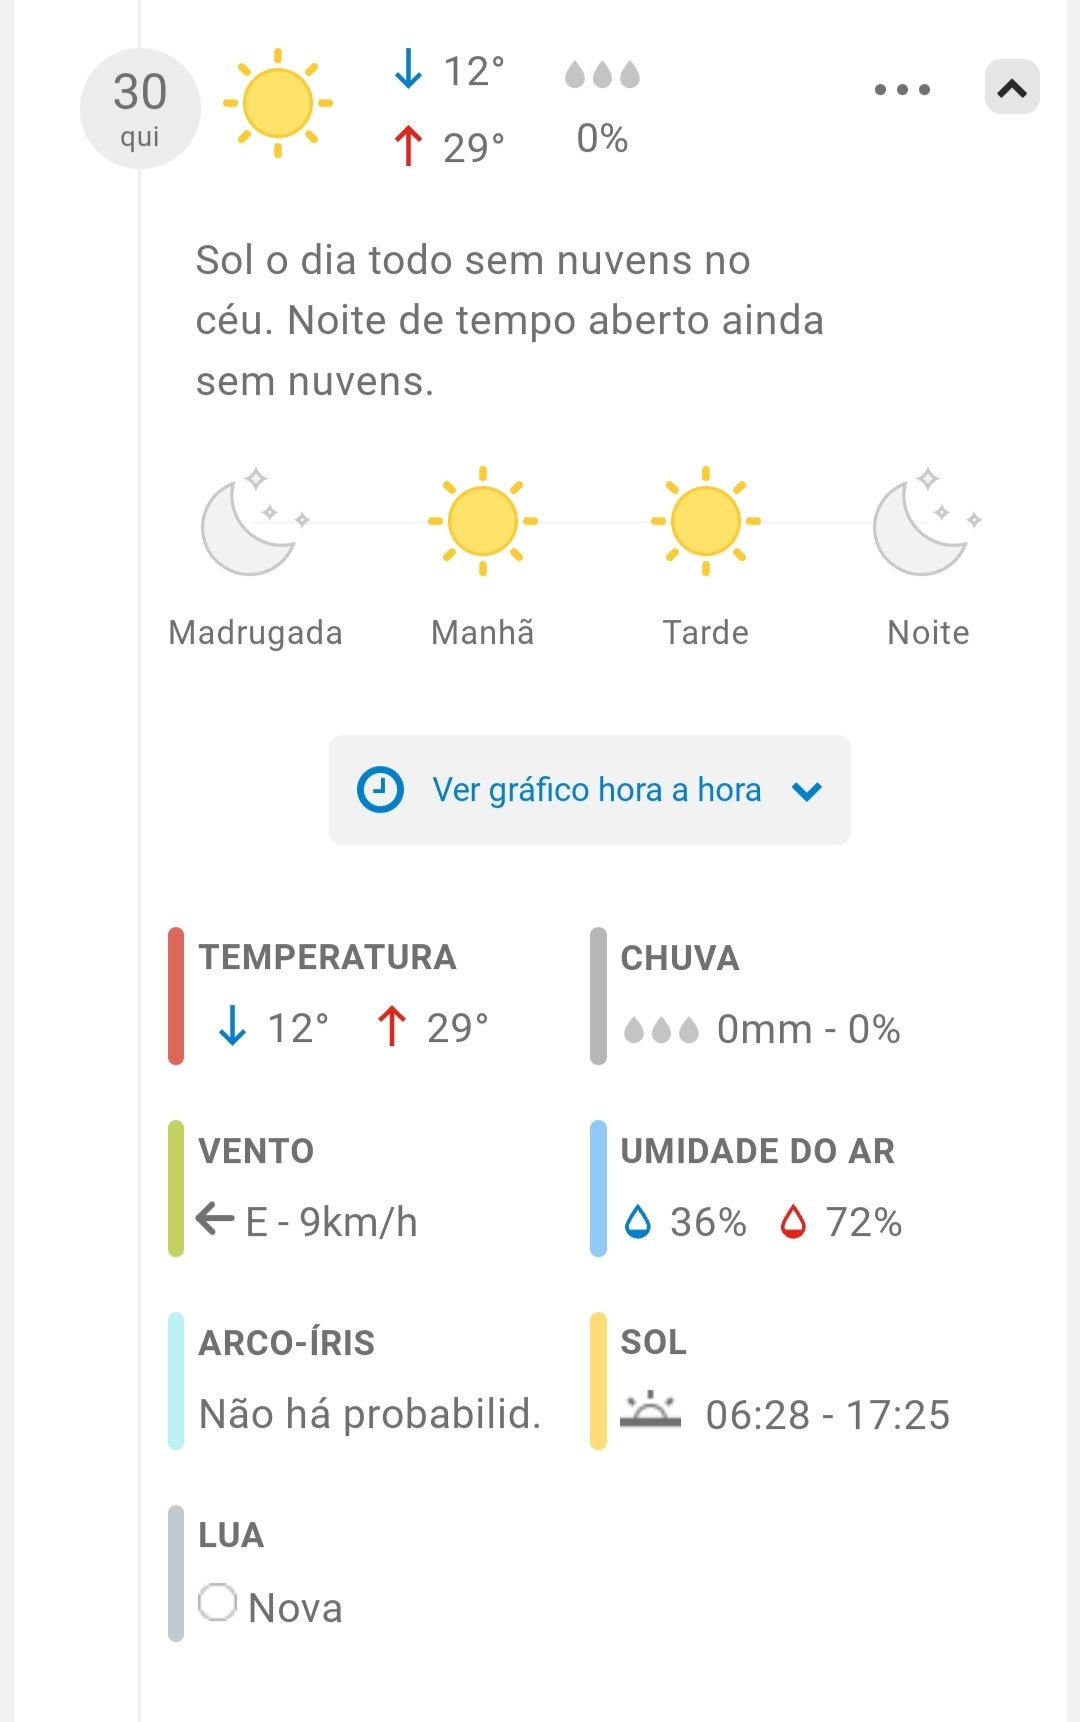Click the red maximum humidity drop icon

click(x=793, y=1222)
